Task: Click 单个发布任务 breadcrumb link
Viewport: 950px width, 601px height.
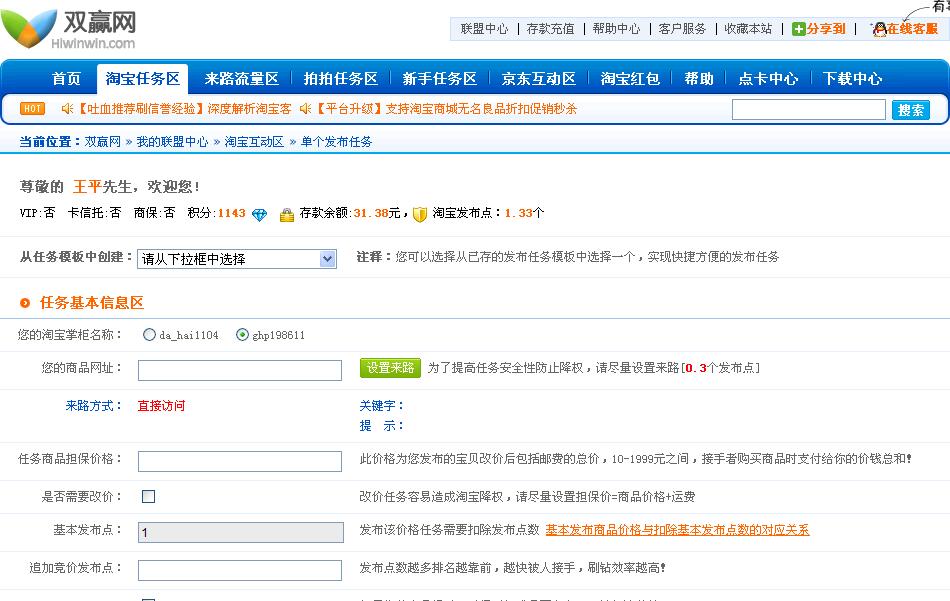Action: coord(336,142)
